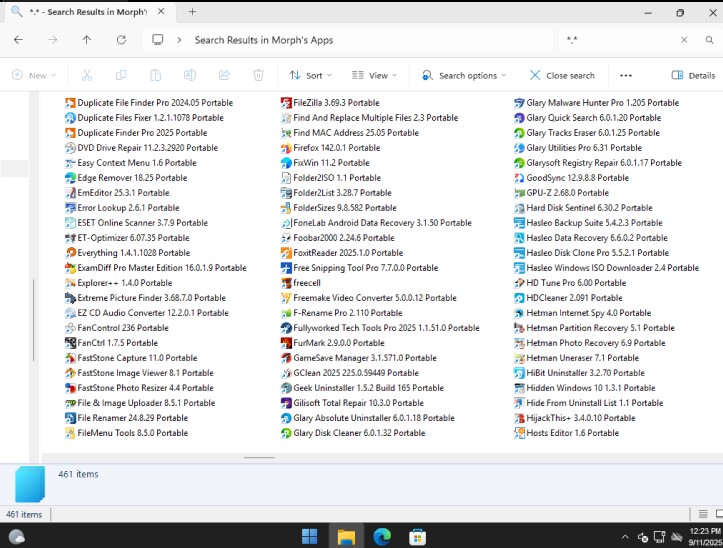Open the Windows Start menu
The image size is (723, 548).
click(309, 536)
